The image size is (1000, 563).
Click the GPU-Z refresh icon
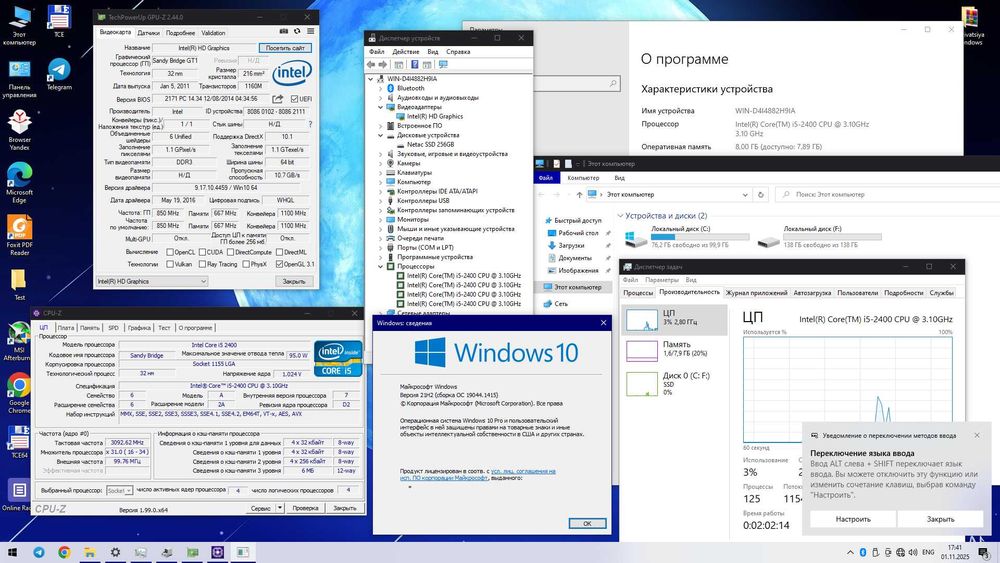pos(297,31)
